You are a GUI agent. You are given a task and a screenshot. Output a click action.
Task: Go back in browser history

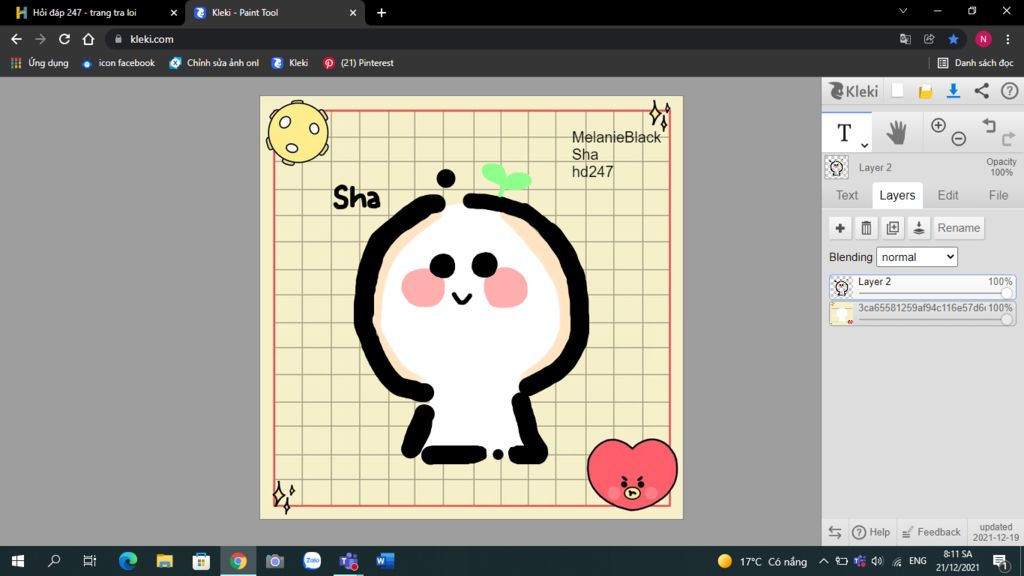[x=16, y=39]
